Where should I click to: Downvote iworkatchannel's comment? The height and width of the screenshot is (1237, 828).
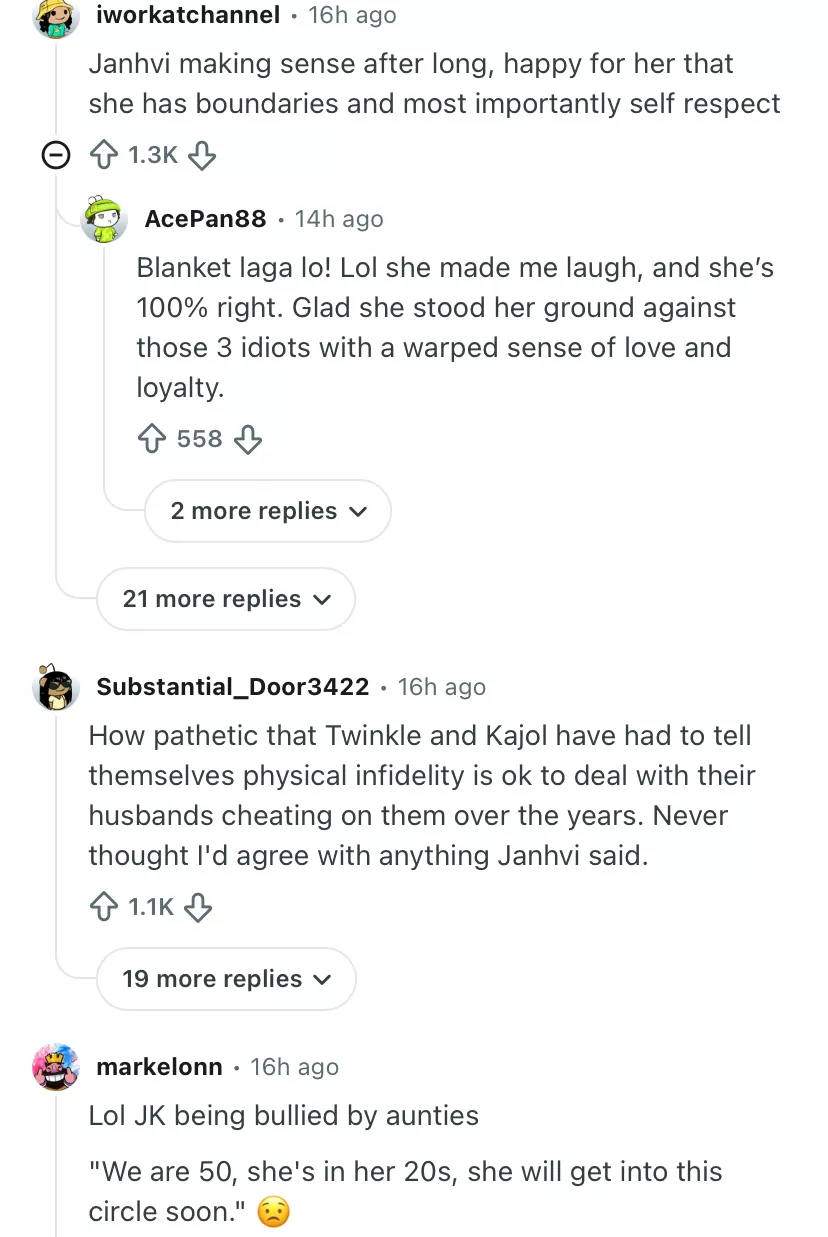click(202, 155)
